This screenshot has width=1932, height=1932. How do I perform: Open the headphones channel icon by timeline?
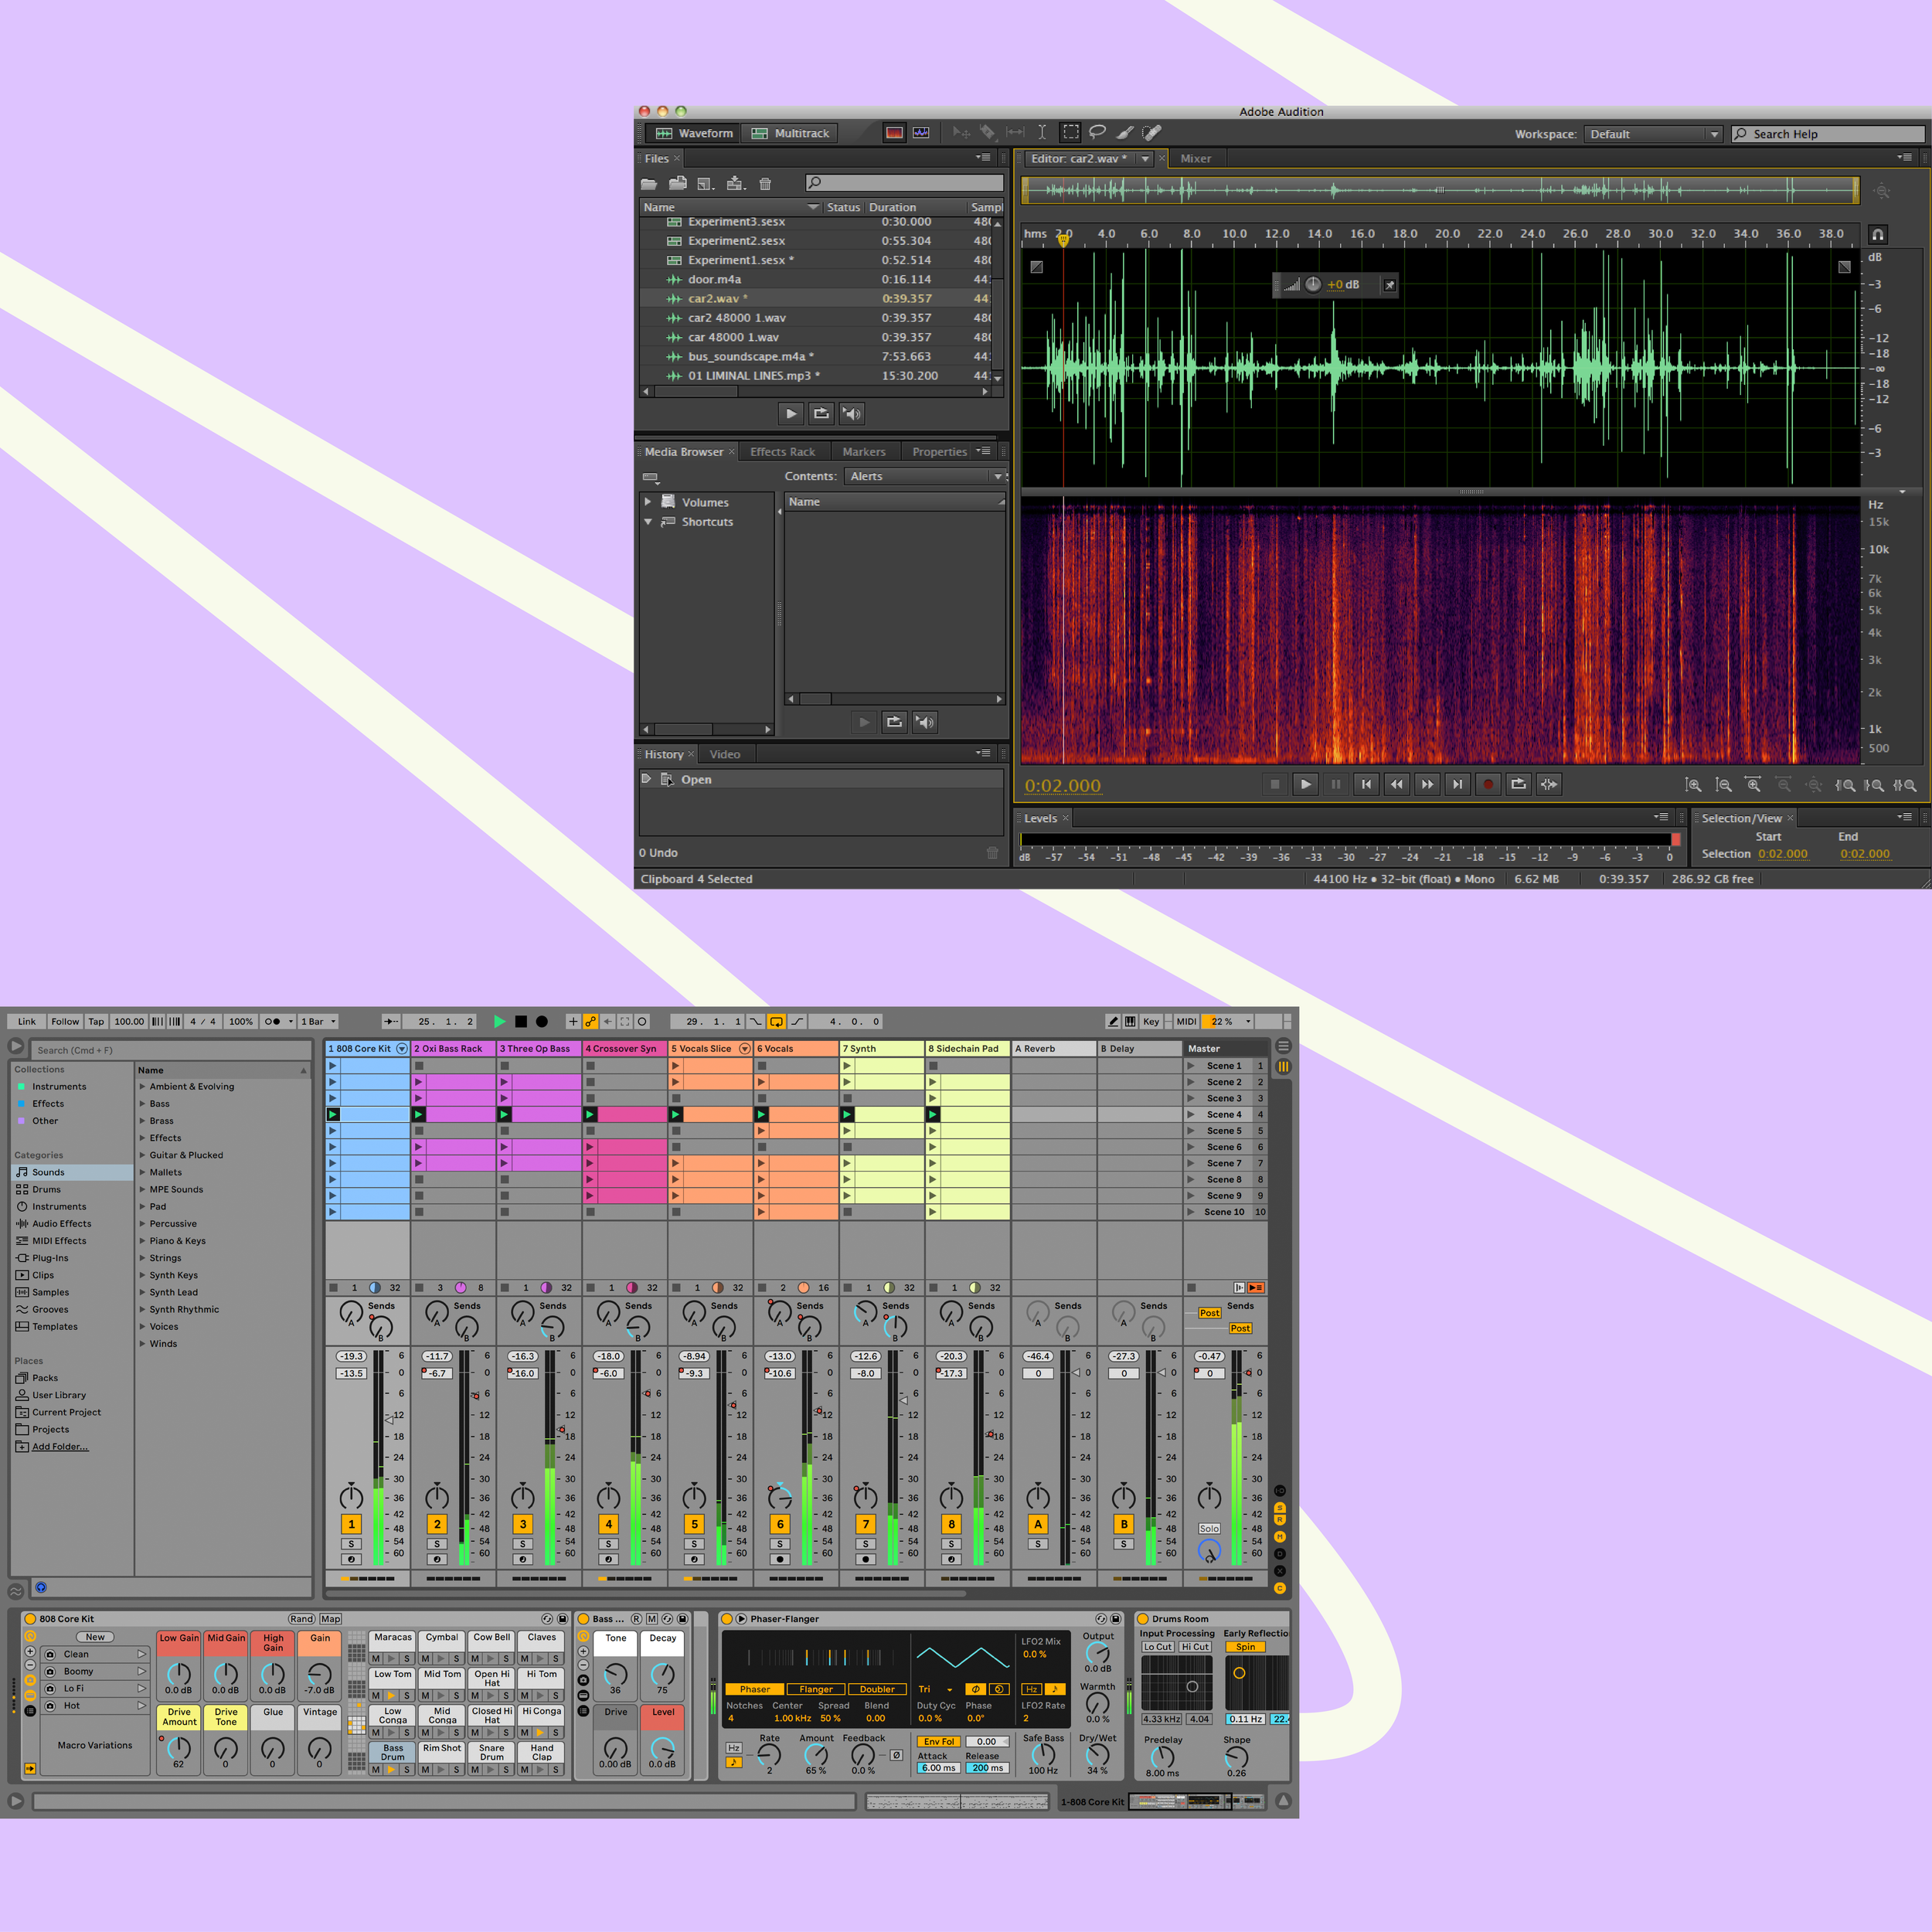[x=1877, y=234]
